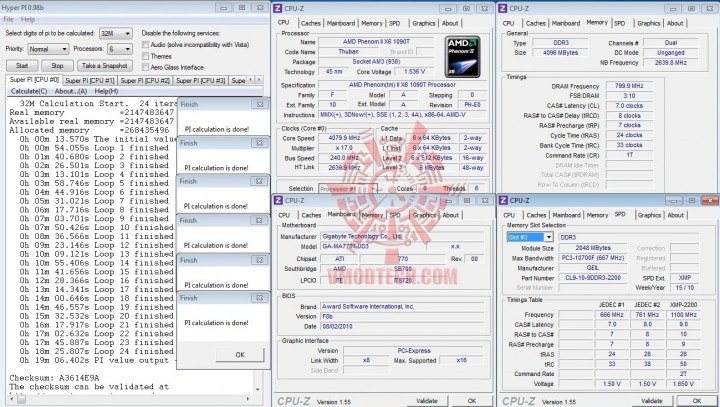Open the Help menu in Hyper PI
Screen dimensions: 720x407
[x=28, y=19]
